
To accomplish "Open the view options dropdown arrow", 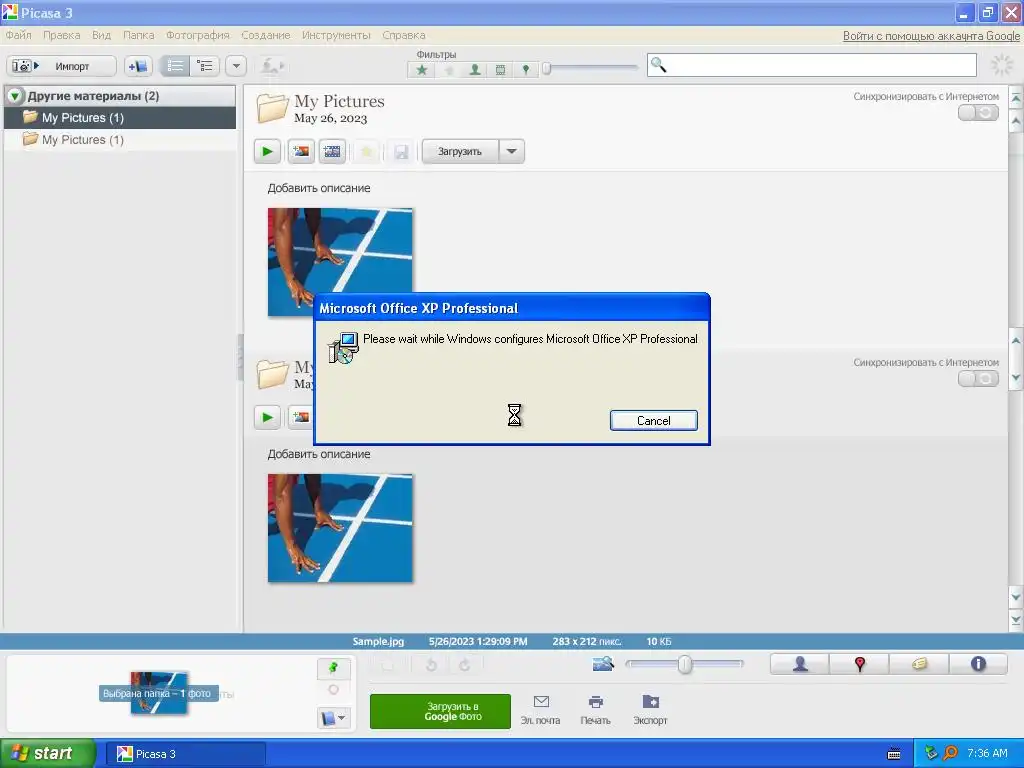I will point(236,66).
